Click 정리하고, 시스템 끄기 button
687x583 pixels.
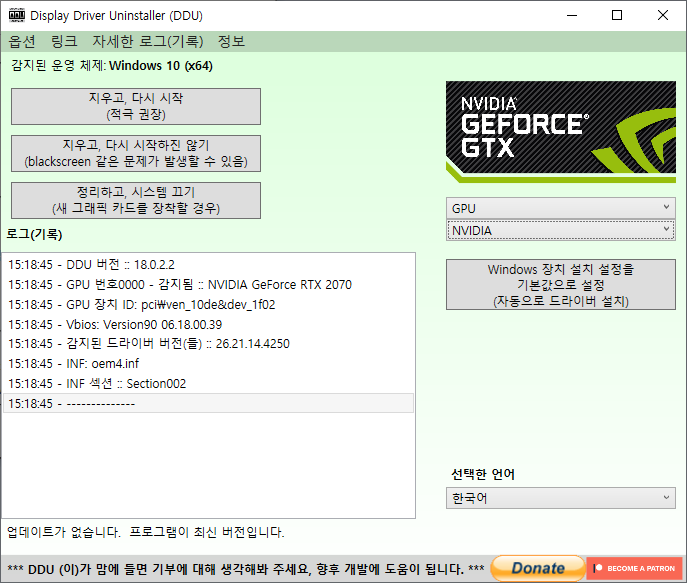(x=136, y=200)
